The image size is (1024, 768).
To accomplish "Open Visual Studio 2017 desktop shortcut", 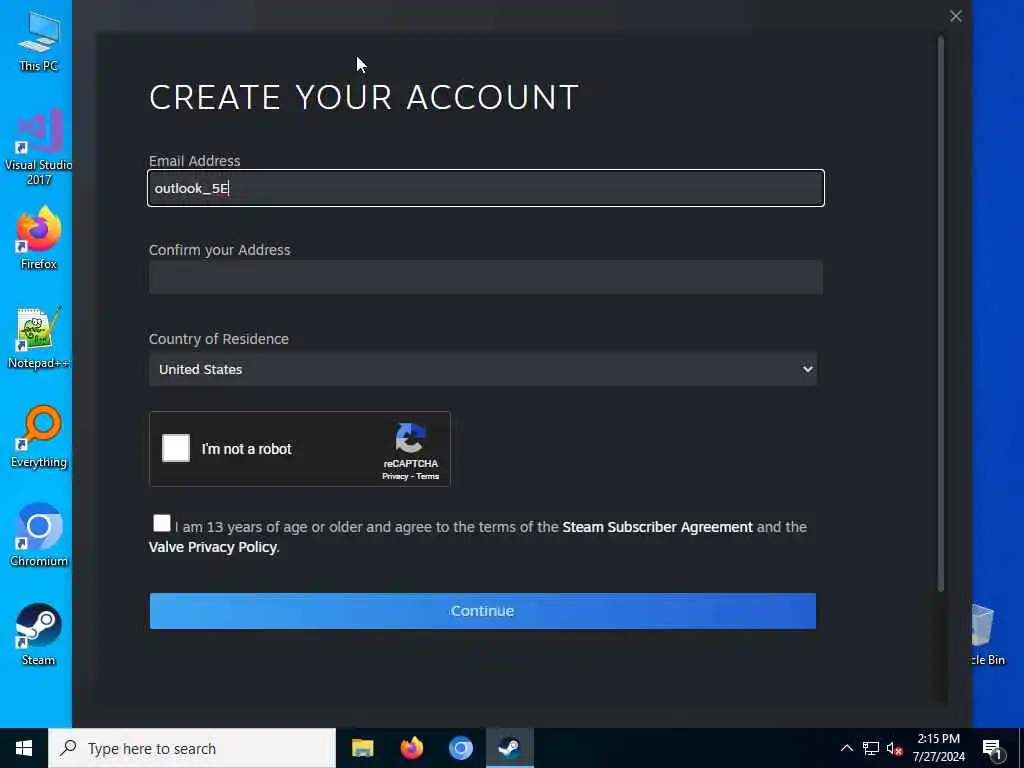I will (x=39, y=146).
